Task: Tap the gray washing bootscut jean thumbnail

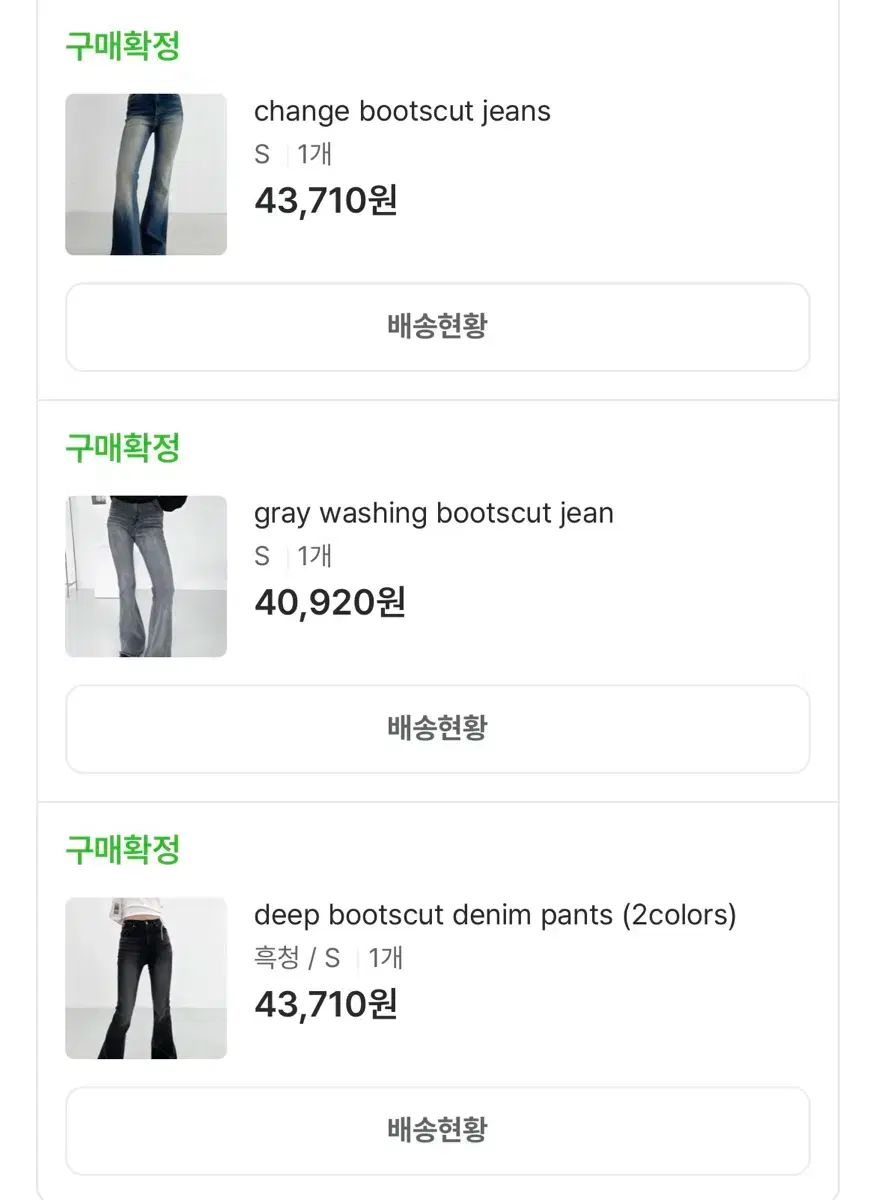Action: pos(146,576)
